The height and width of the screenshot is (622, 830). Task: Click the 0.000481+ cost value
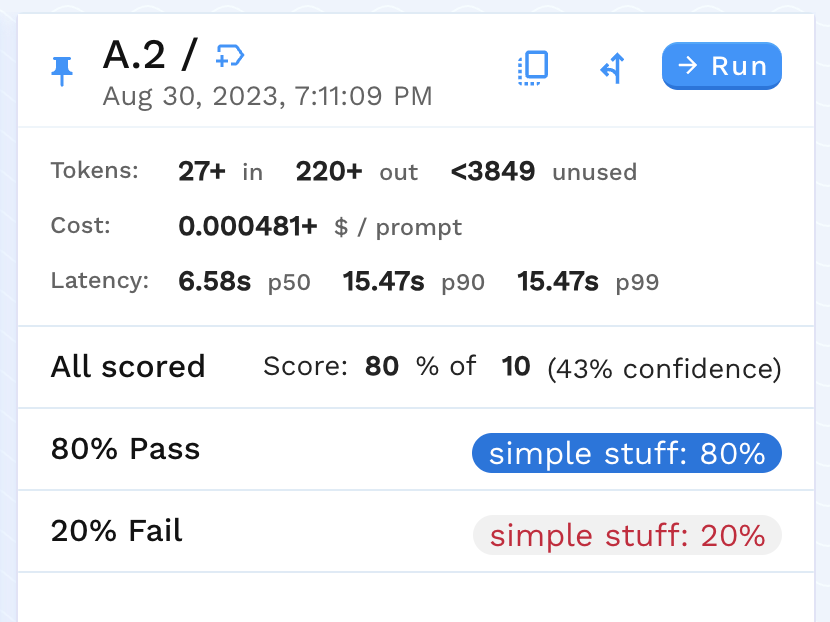coord(248,226)
